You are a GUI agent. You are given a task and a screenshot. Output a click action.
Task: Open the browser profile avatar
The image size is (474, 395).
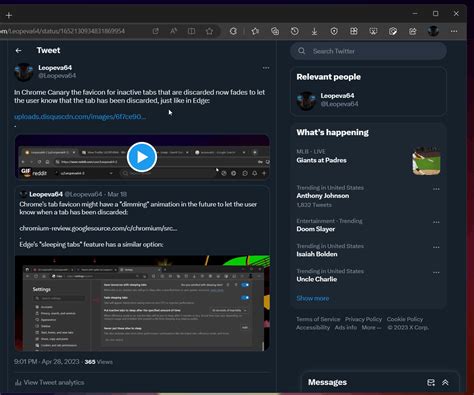[433, 31]
